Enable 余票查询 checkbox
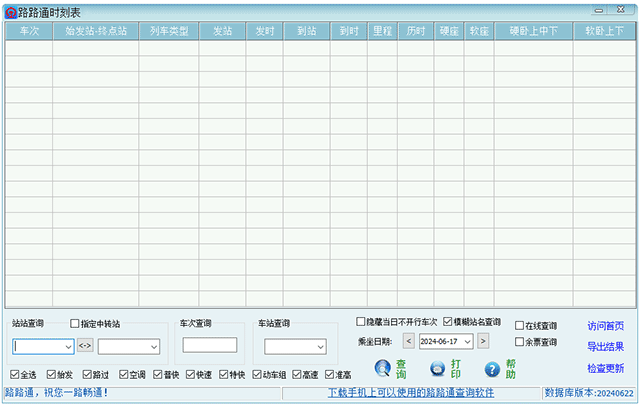The width and height of the screenshot is (640, 406). 519,342
